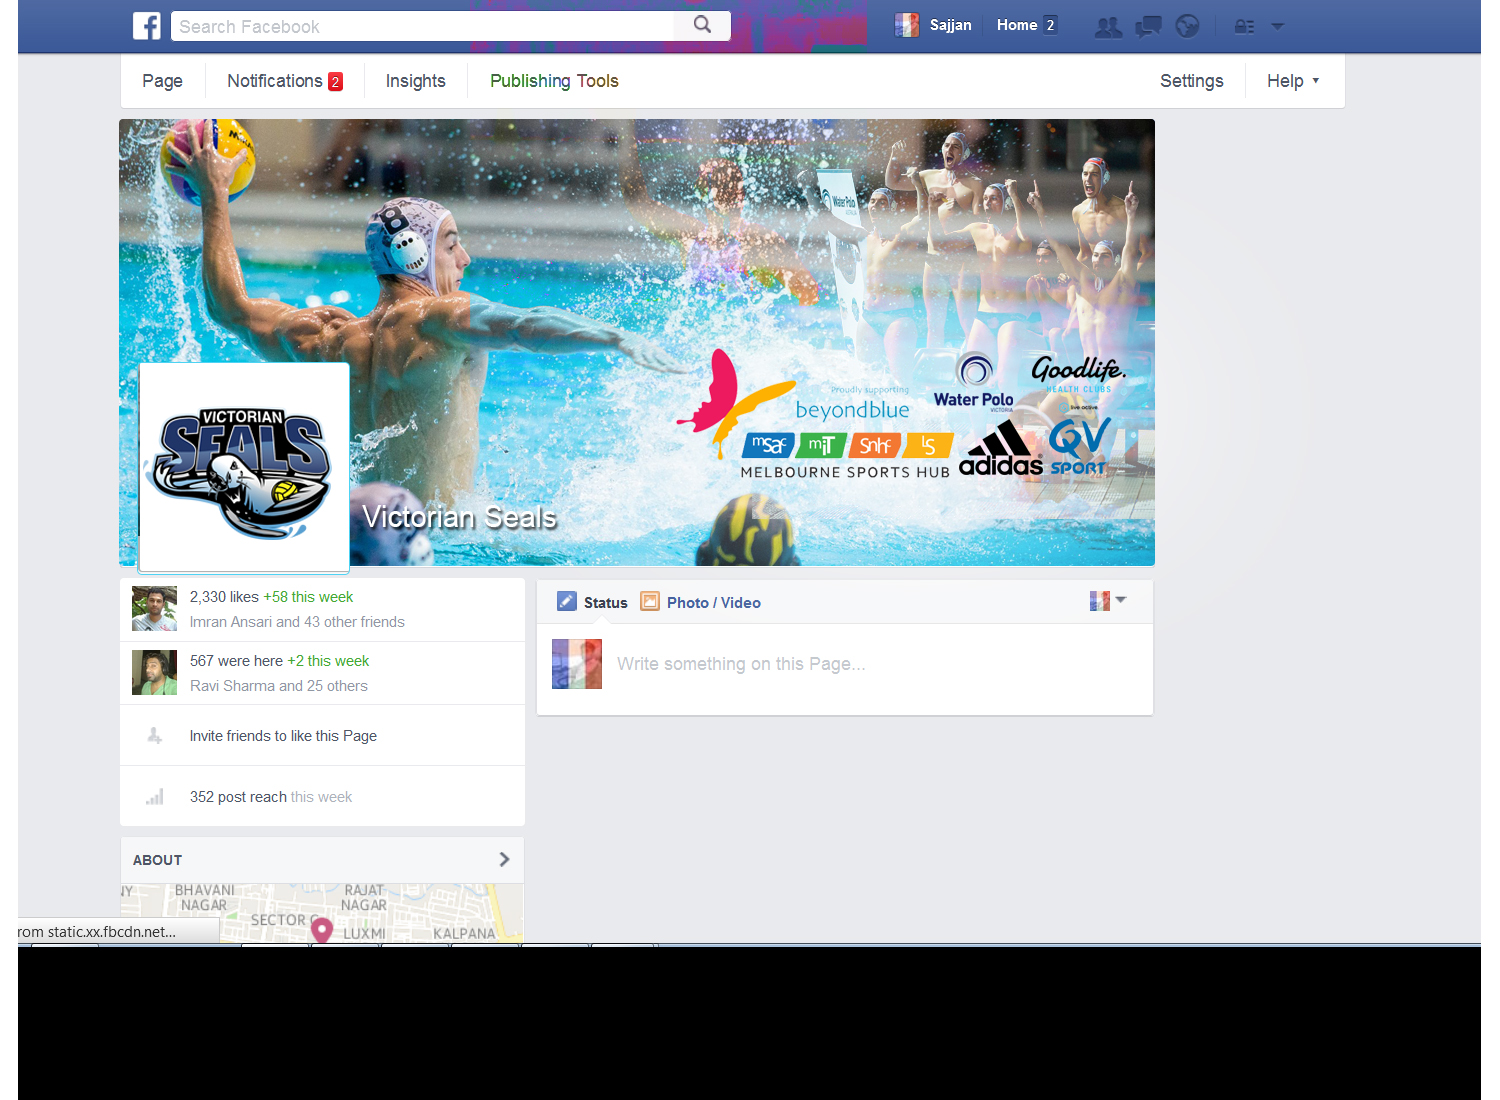Click the post reach chart icon

pos(154,796)
